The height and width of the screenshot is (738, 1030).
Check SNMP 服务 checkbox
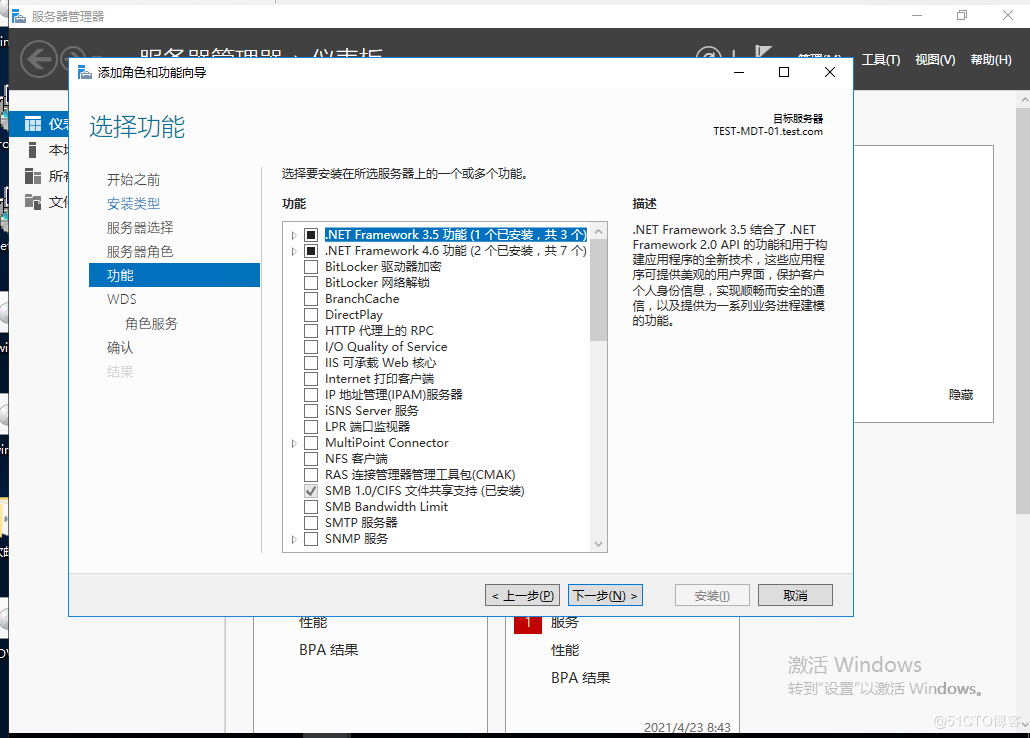click(311, 539)
